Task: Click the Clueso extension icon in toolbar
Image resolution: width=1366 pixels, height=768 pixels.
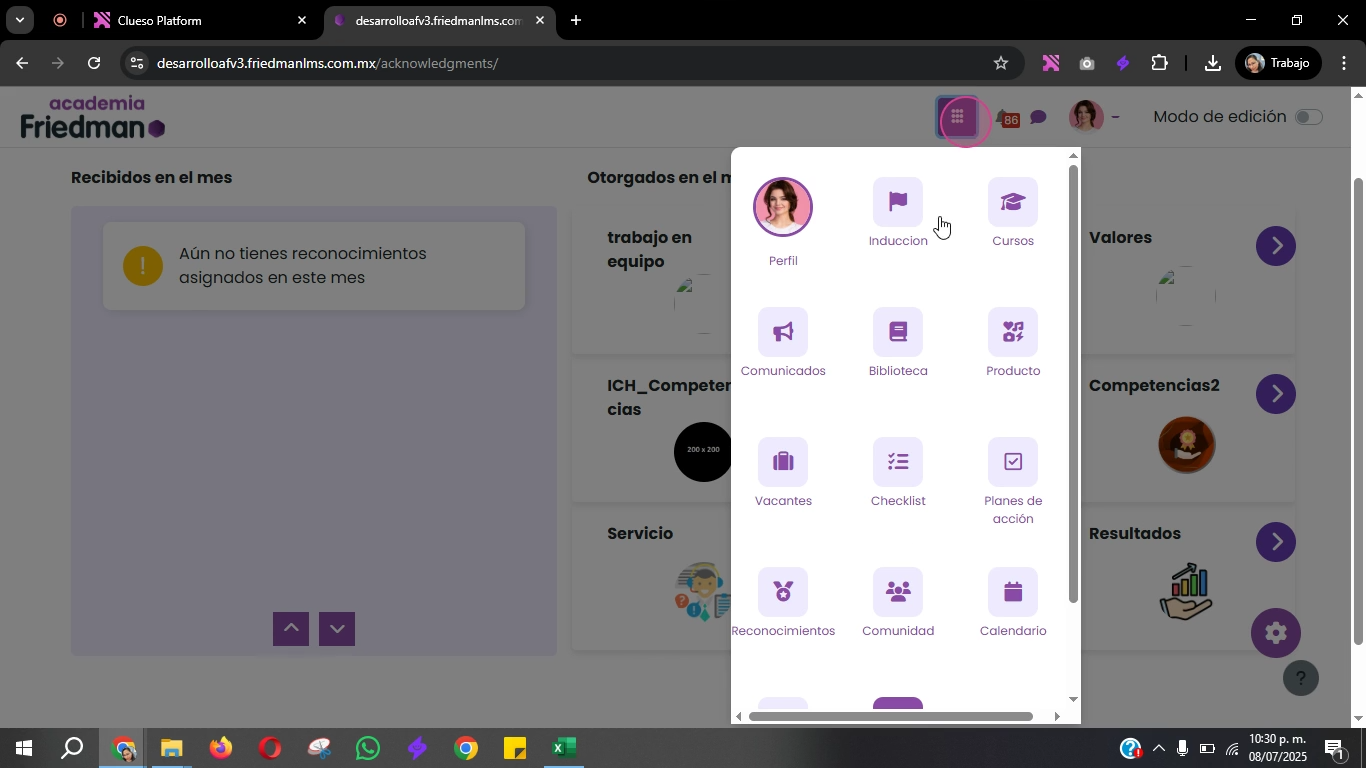Action: pyautogui.click(x=1050, y=63)
